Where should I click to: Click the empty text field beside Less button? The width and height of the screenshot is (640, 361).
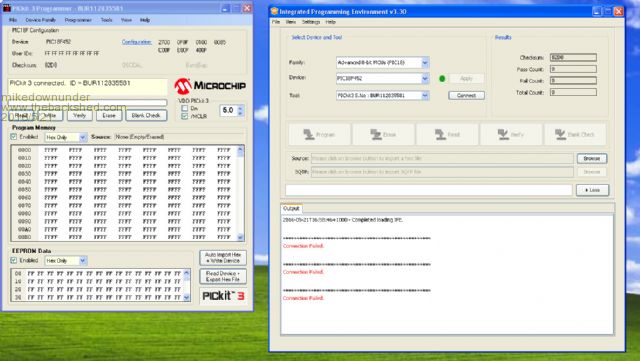point(429,190)
